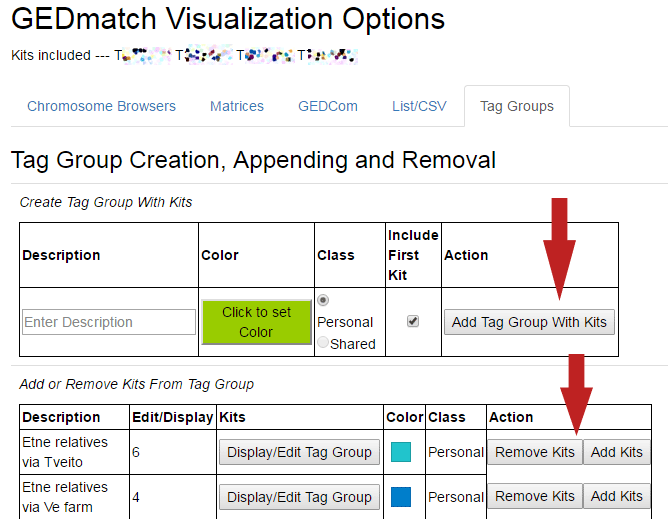Click kit count '4' in Ve farm row
The image size is (668, 519).
pos(136,497)
